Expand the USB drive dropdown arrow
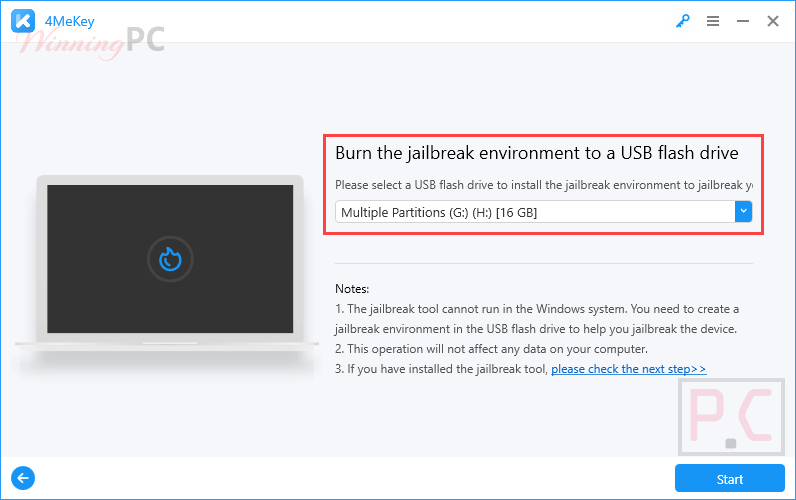 click(x=743, y=212)
